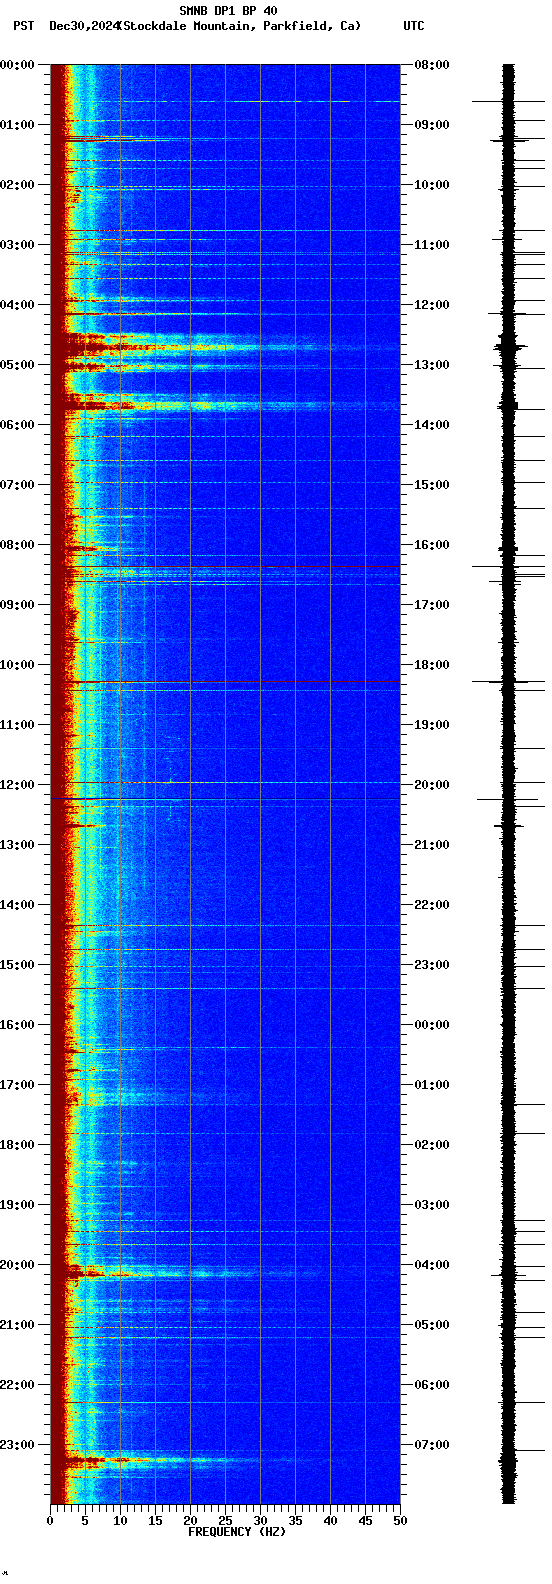Viewport: 552px width, 1584px height.
Task: Click the '10' tick on the frequency axis
Action: tap(120, 1521)
